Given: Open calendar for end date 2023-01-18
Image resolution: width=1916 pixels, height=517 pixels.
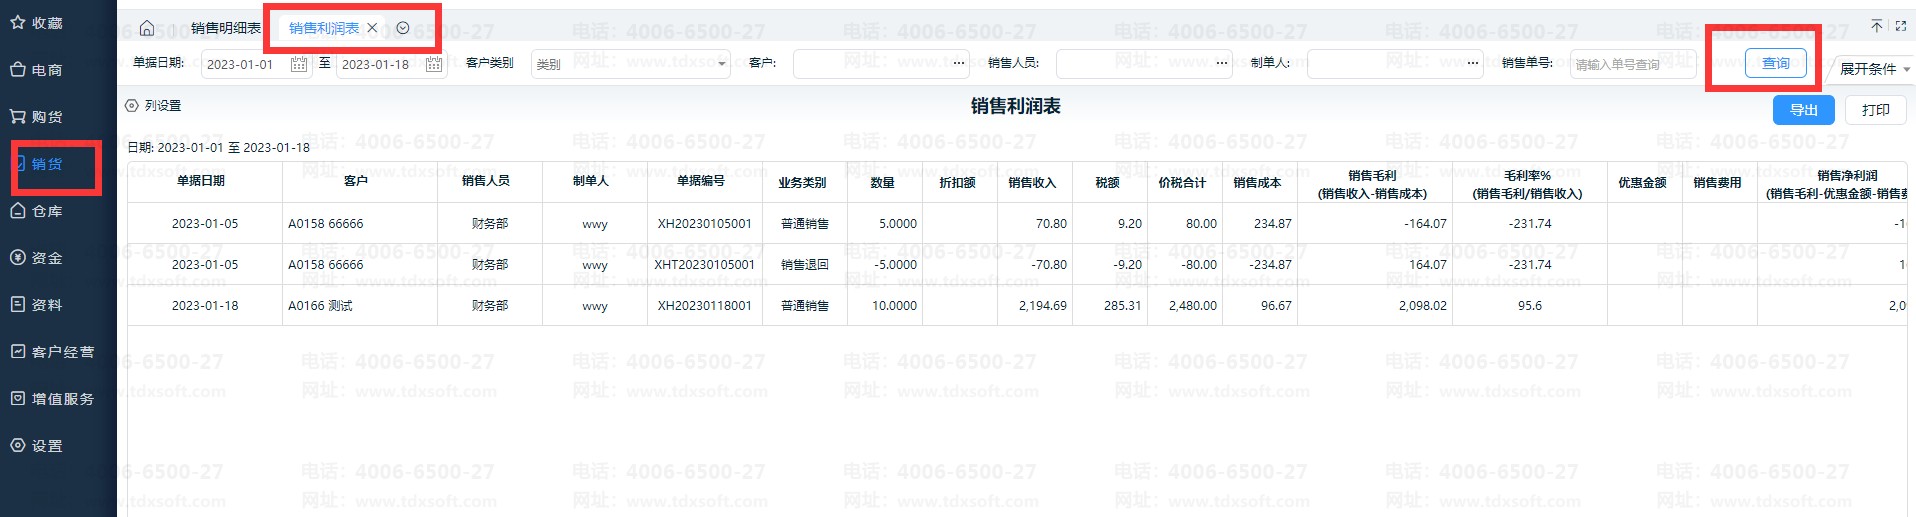Looking at the screenshot, I should click(x=434, y=64).
